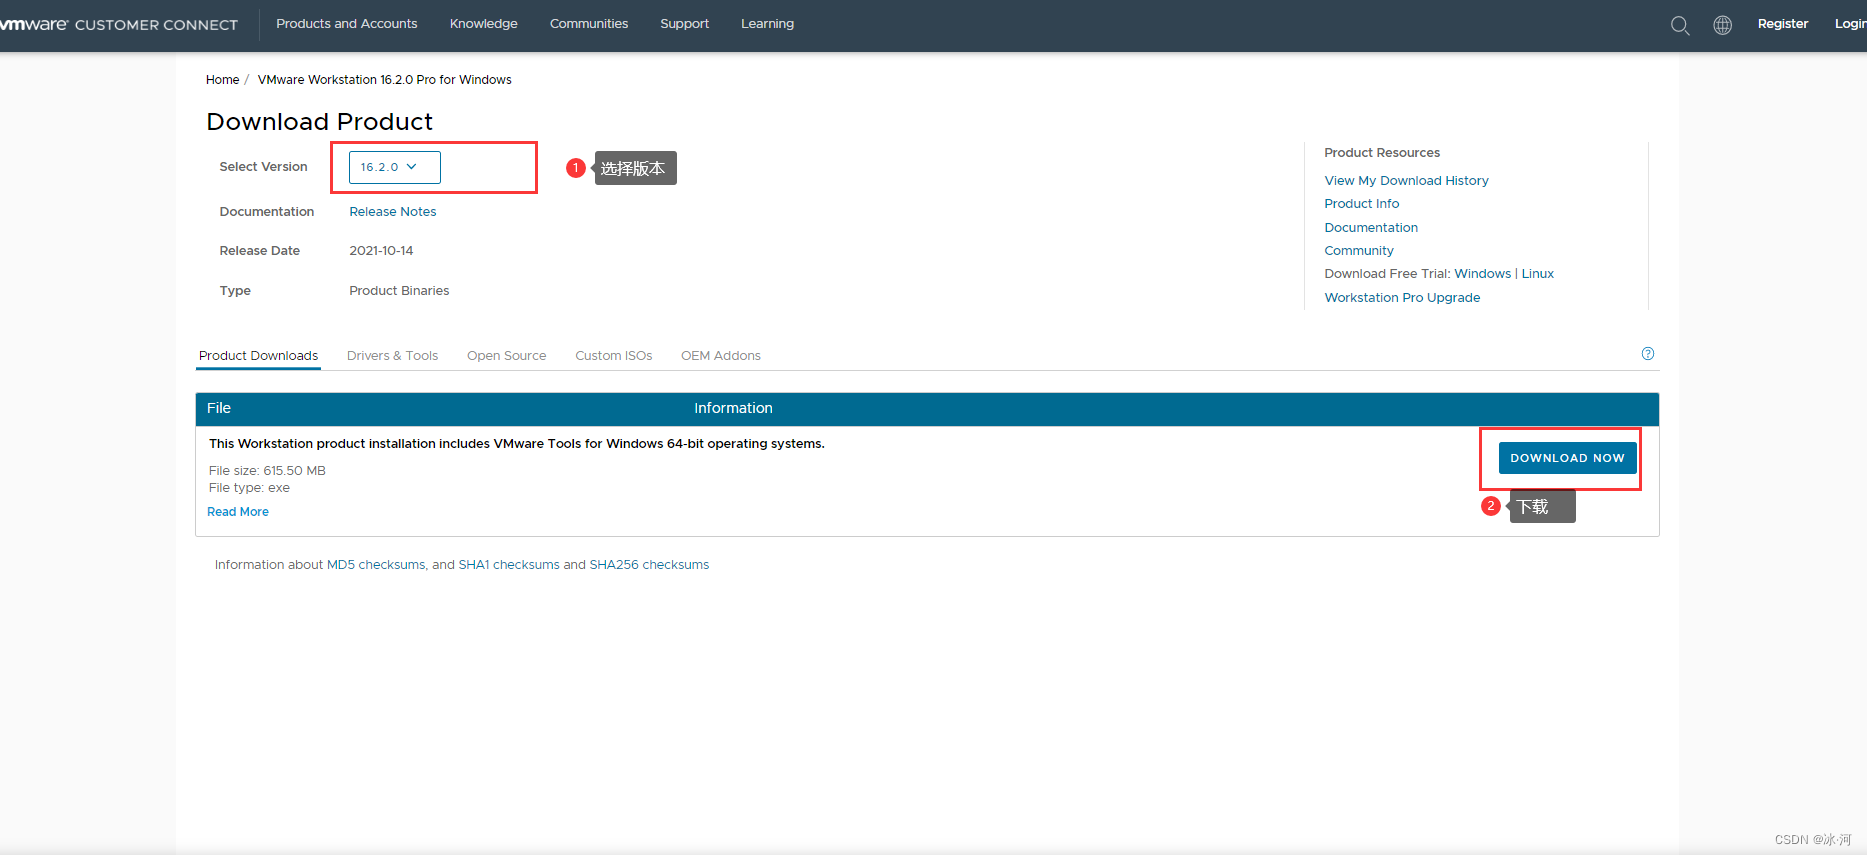Viewport: 1867px width, 855px height.
Task: Click the Windows free trial link
Action: pos(1482,274)
